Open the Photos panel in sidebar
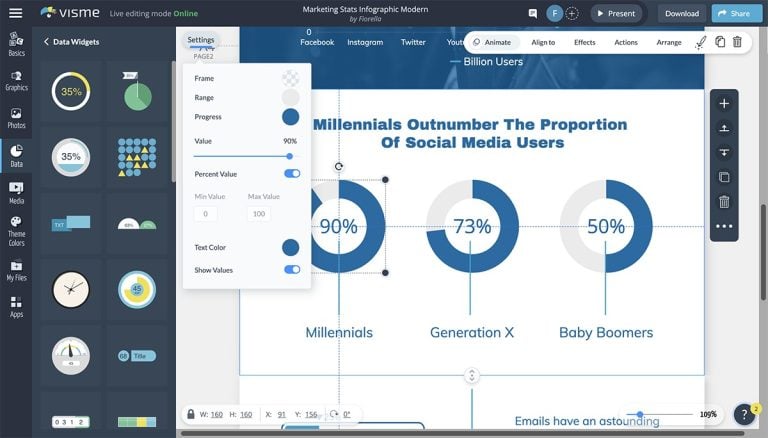 16,117
